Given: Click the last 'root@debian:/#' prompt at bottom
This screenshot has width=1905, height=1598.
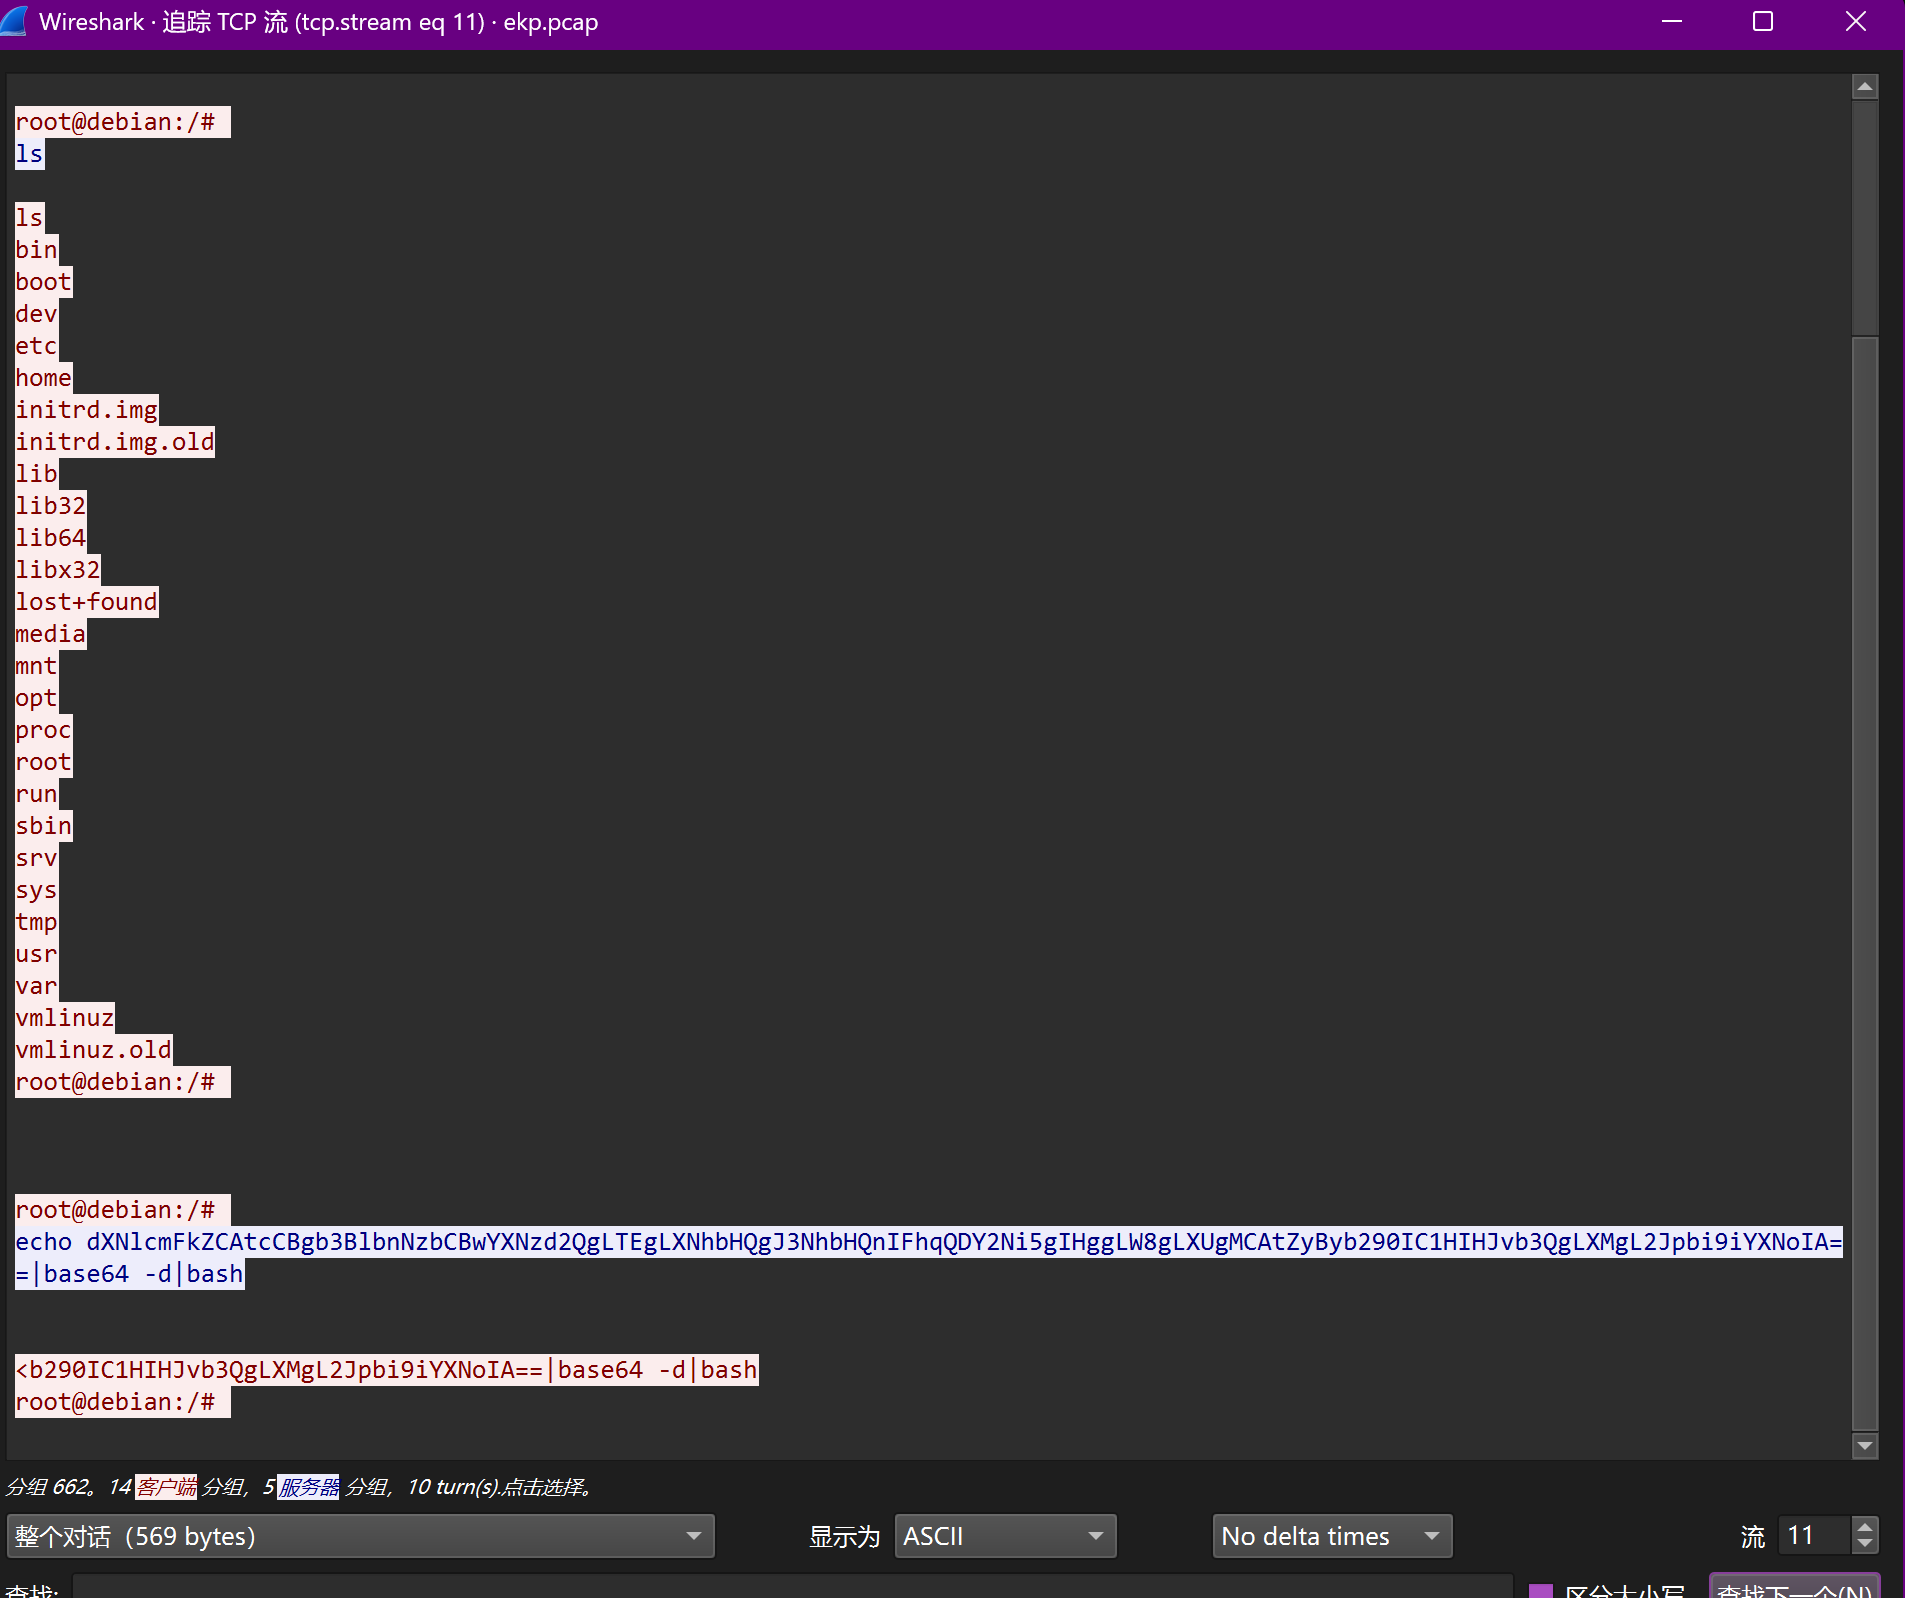Looking at the screenshot, I should click(123, 1402).
